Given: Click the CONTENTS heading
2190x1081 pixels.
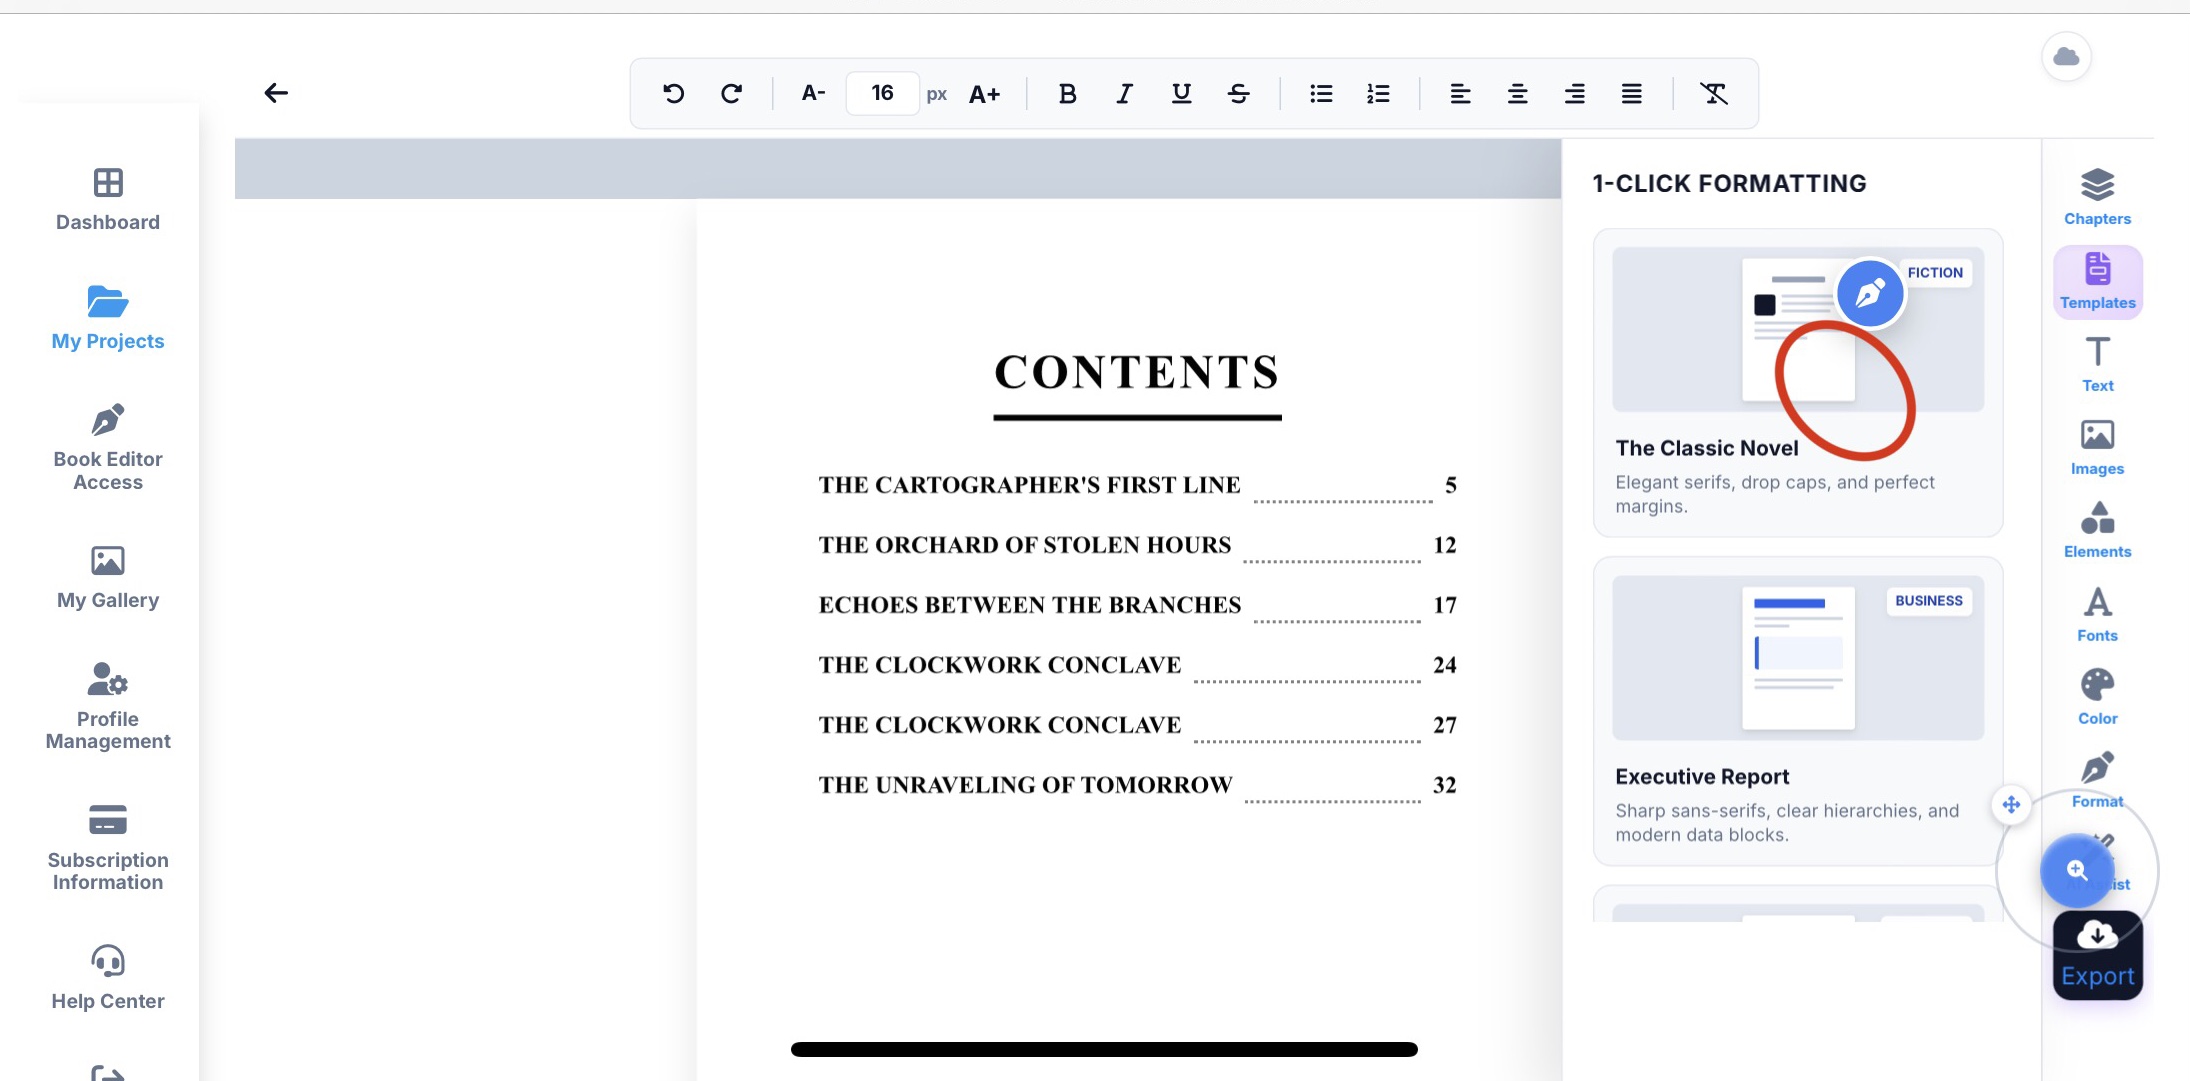Looking at the screenshot, I should [1137, 372].
